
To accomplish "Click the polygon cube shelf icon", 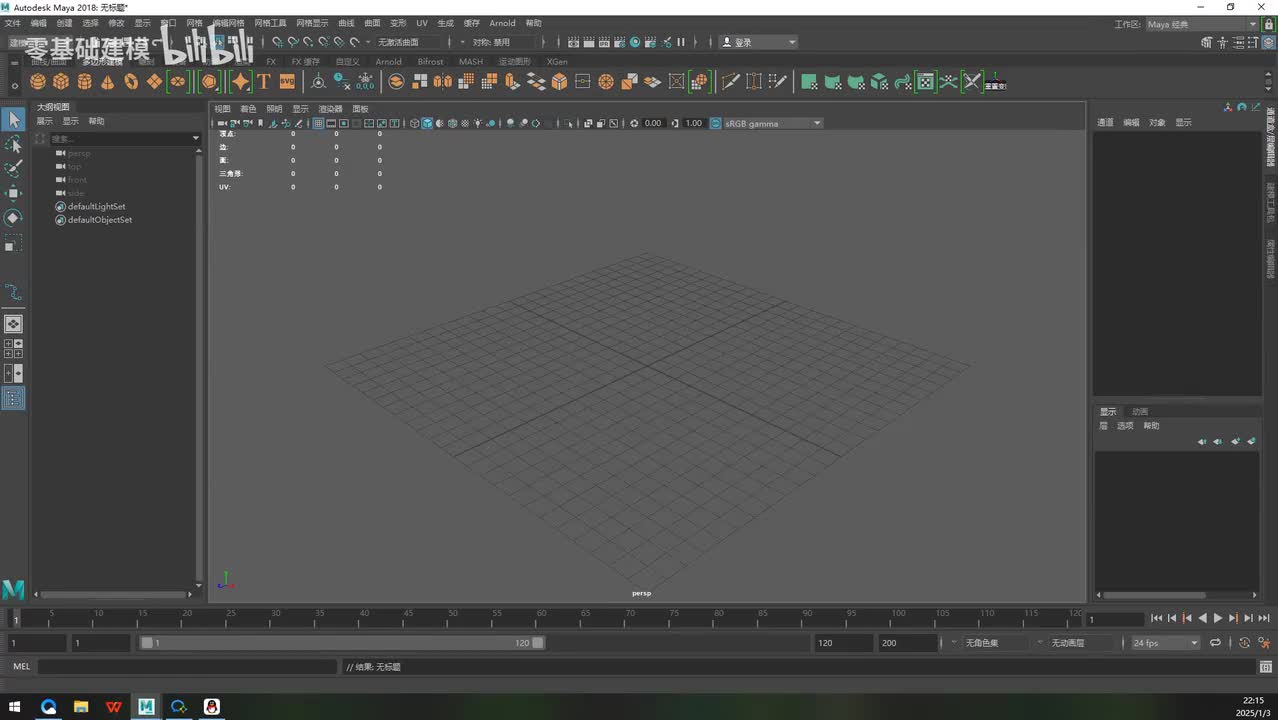I will pos(61,82).
